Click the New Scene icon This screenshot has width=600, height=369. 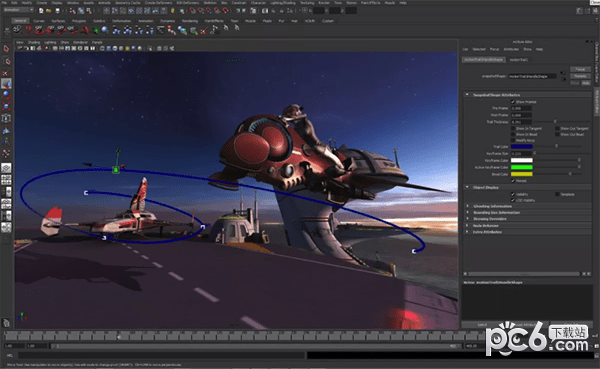[x=41, y=11]
